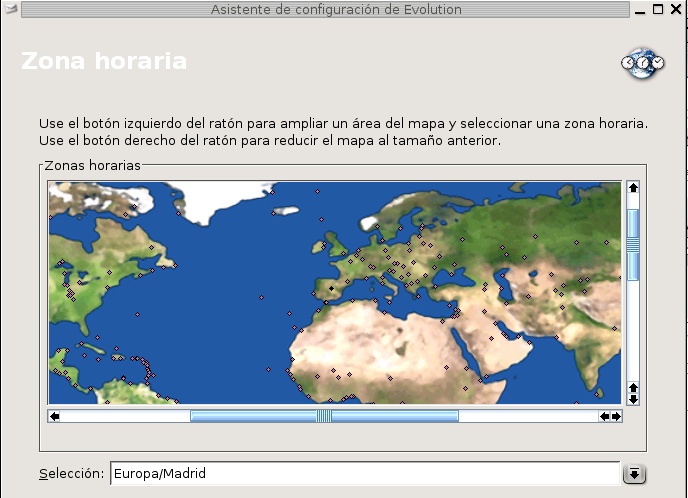Click the left arrow at the horizontal scrollbar's left end
Screen dimensions: 688x498
pyautogui.click(x=55, y=416)
